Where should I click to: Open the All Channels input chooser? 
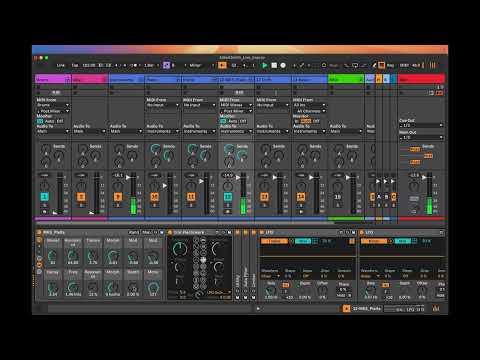pyautogui.click(x=309, y=111)
